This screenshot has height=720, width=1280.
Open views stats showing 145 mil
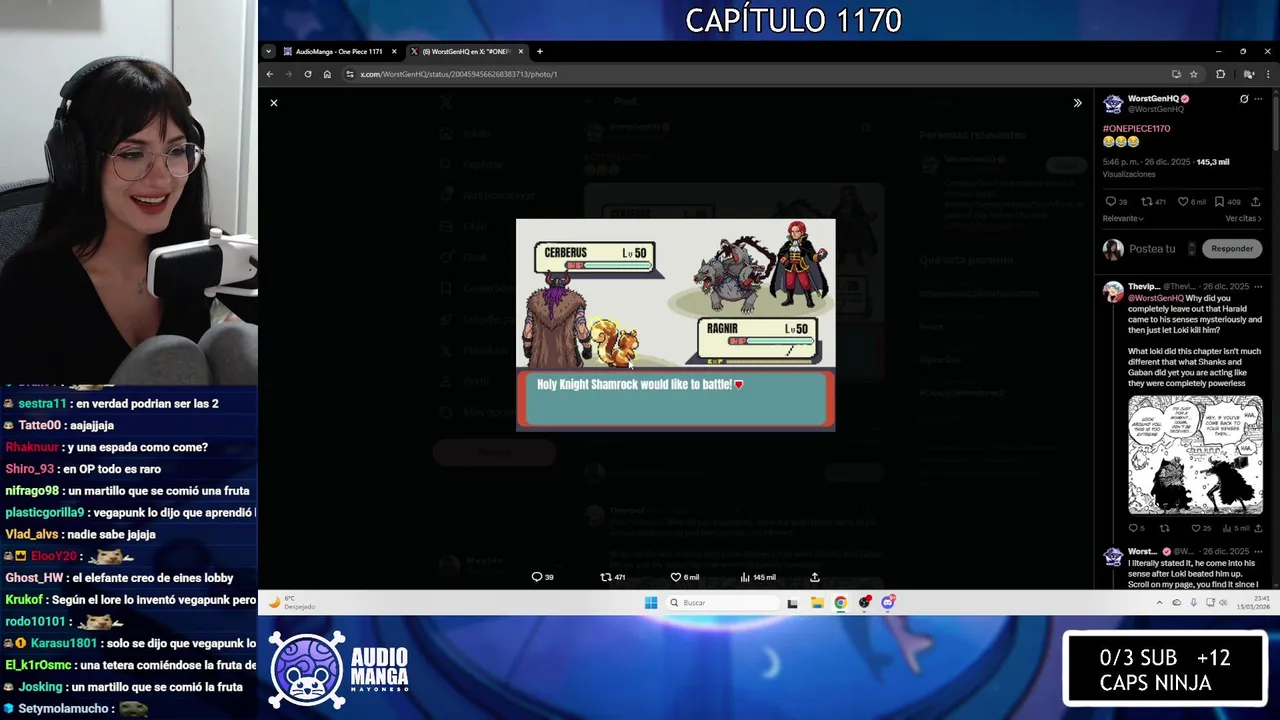[757, 577]
